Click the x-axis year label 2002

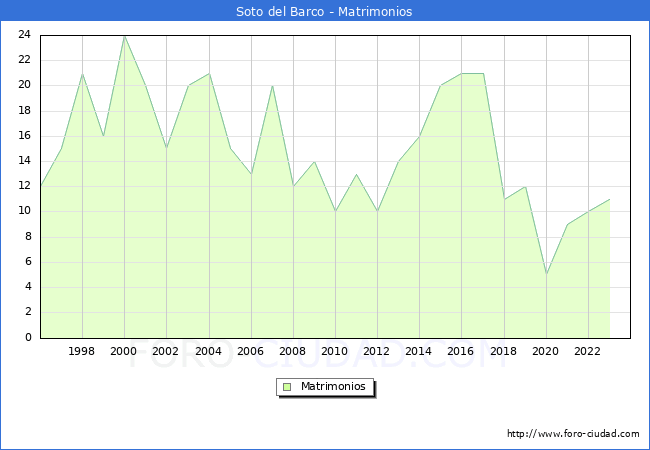[165, 351]
